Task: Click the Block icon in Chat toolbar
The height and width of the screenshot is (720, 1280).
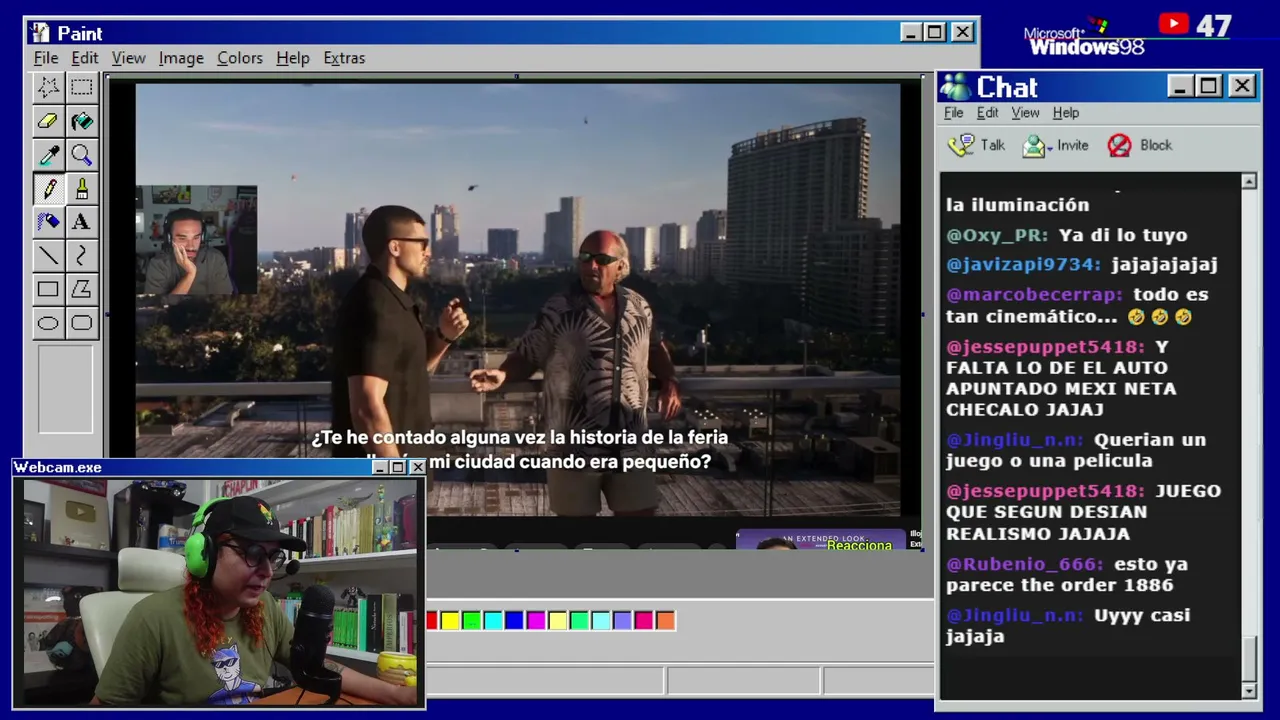Action: tap(1120, 146)
